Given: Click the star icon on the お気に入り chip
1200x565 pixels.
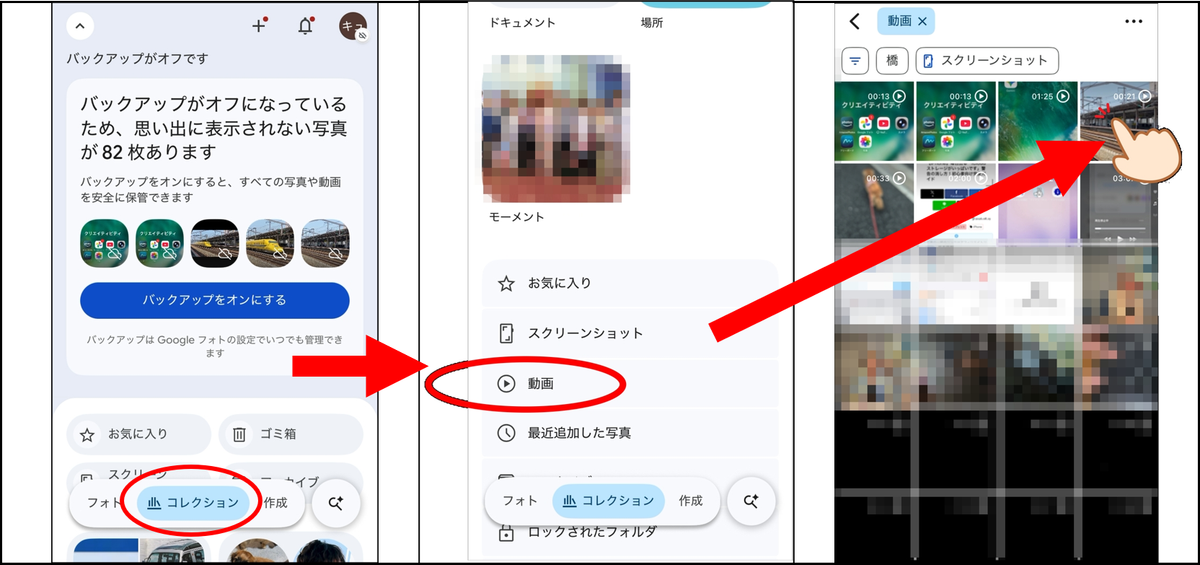Looking at the screenshot, I should [87, 435].
